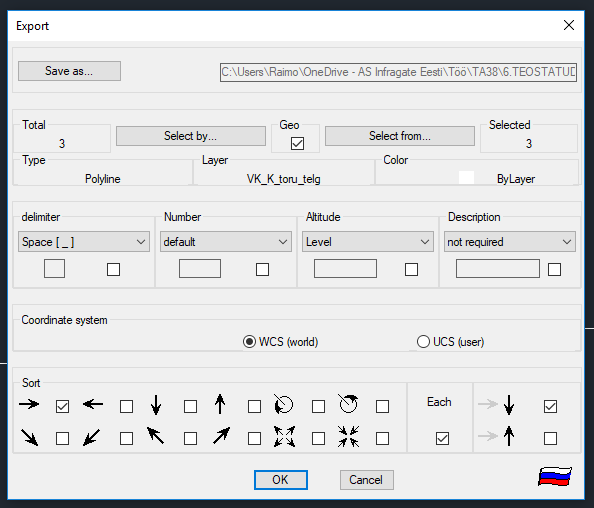The height and width of the screenshot is (508, 594).
Task: Open the delimiter dropdown showing Space
Action: tap(84, 242)
